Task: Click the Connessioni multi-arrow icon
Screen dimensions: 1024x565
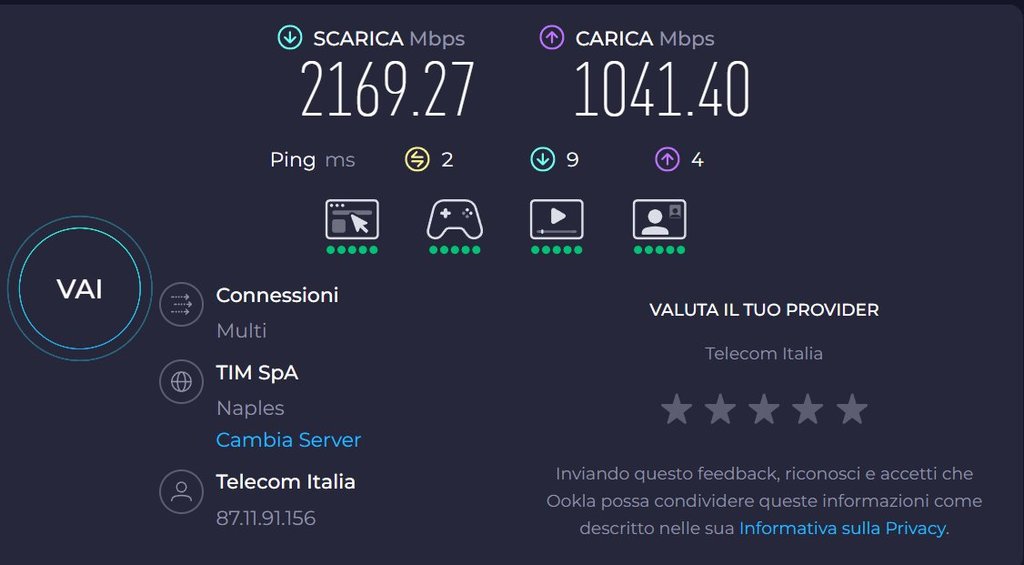Action: (x=181, y=303)
